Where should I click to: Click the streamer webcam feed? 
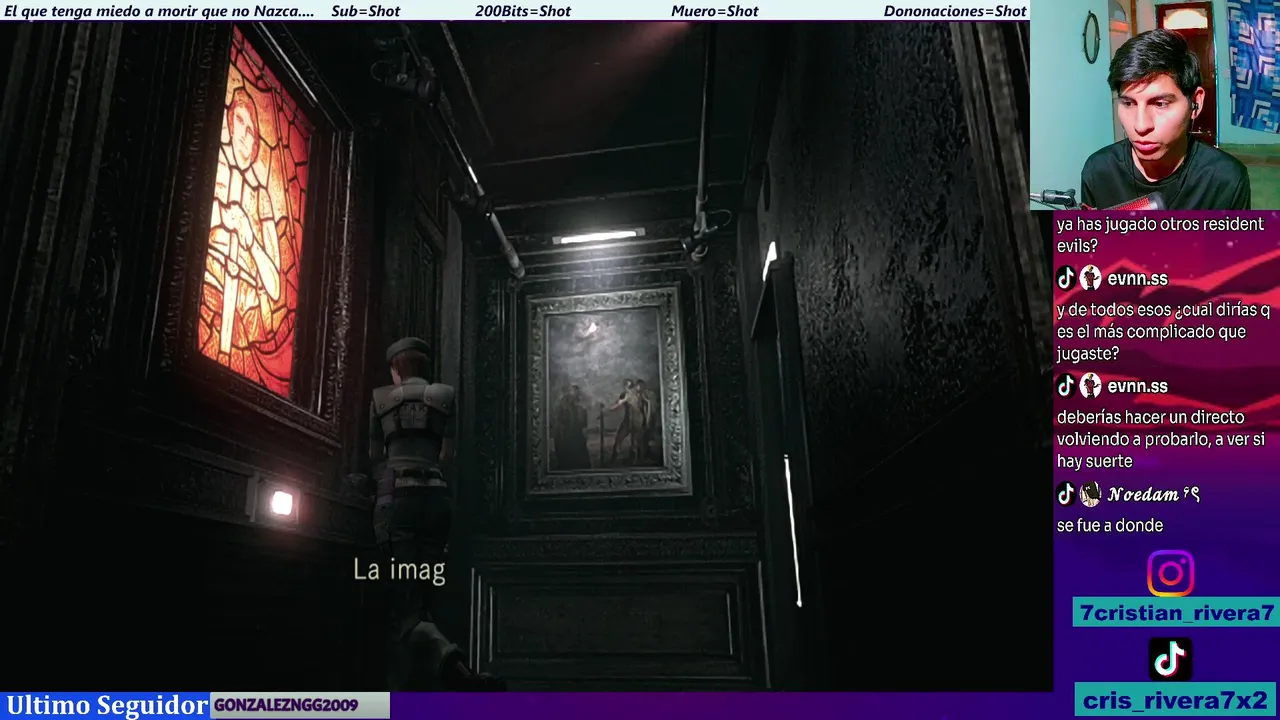point(1155,104)
